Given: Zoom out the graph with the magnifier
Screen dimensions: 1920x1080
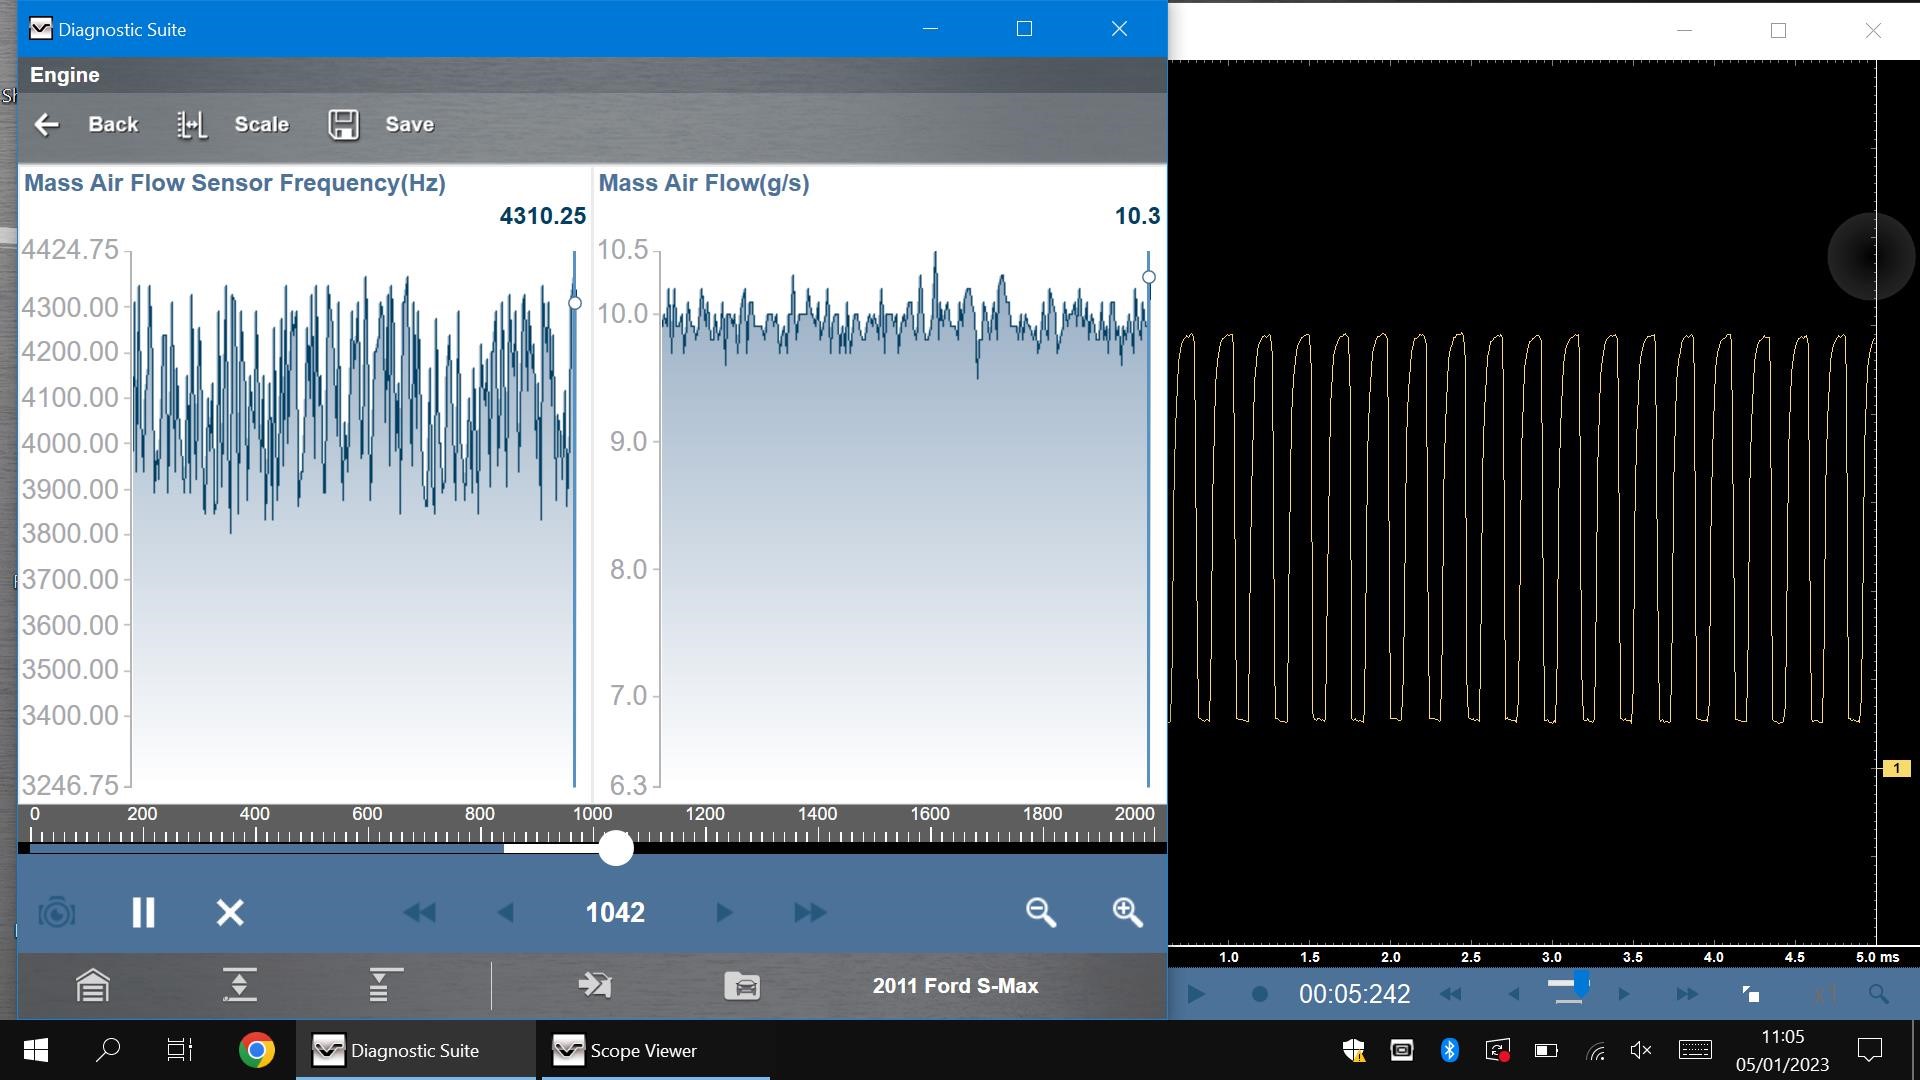Looking at the screenshot, I should tap(1040, 912).
